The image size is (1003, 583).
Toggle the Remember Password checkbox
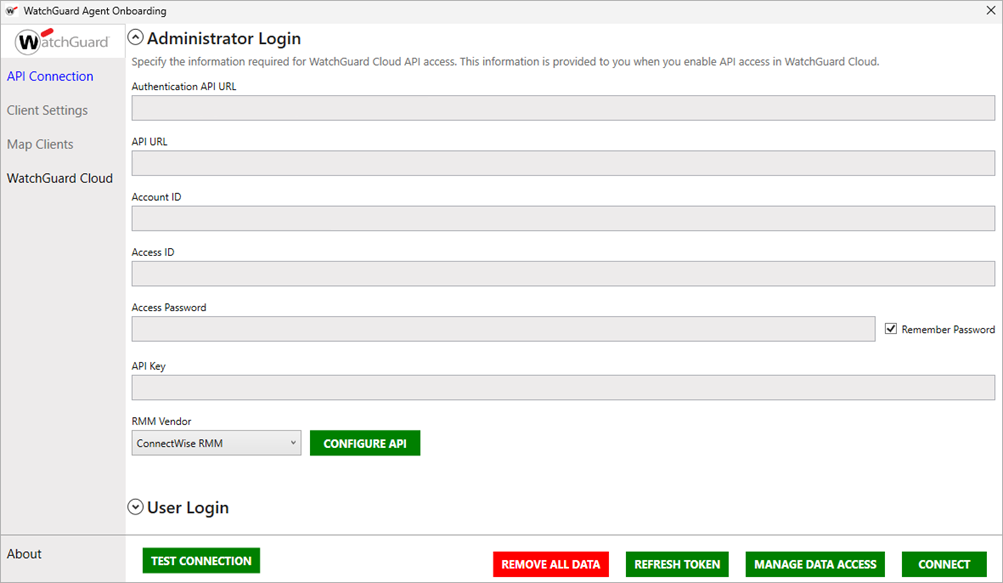[x=890, y=328]
